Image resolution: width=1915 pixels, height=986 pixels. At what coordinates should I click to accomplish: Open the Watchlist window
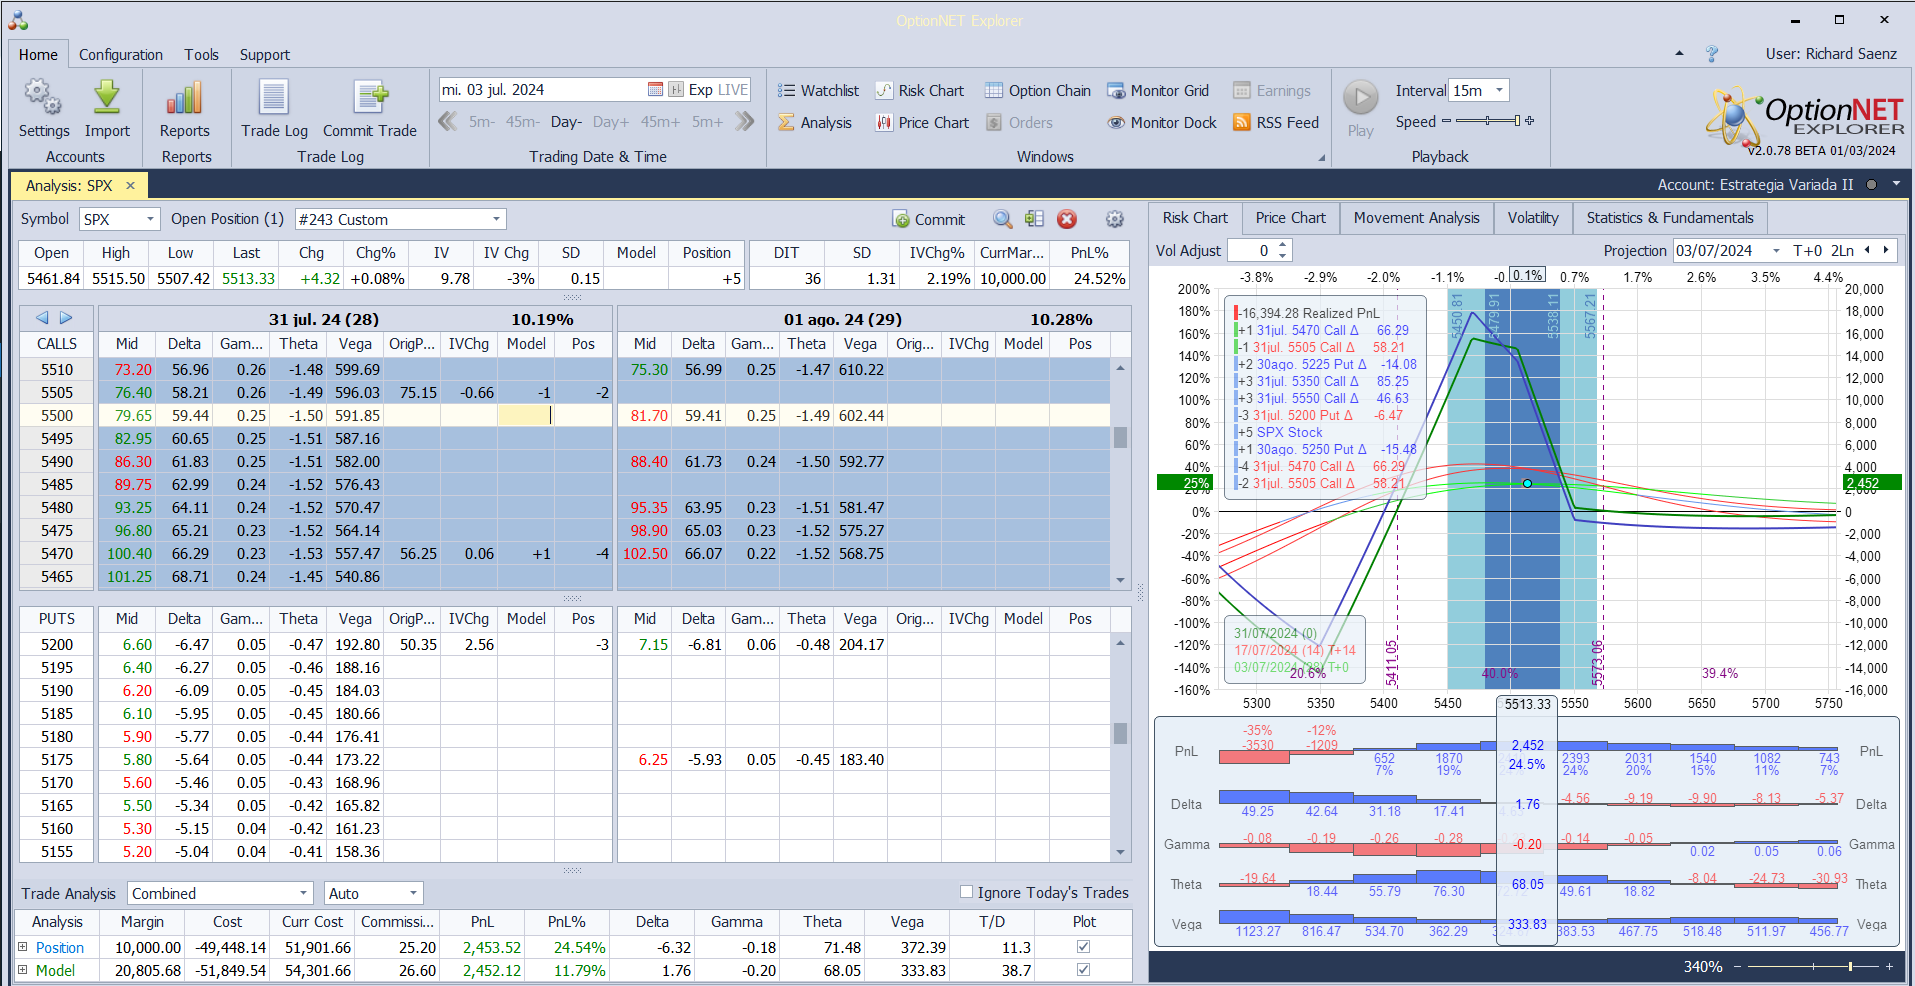coord(818,91)
